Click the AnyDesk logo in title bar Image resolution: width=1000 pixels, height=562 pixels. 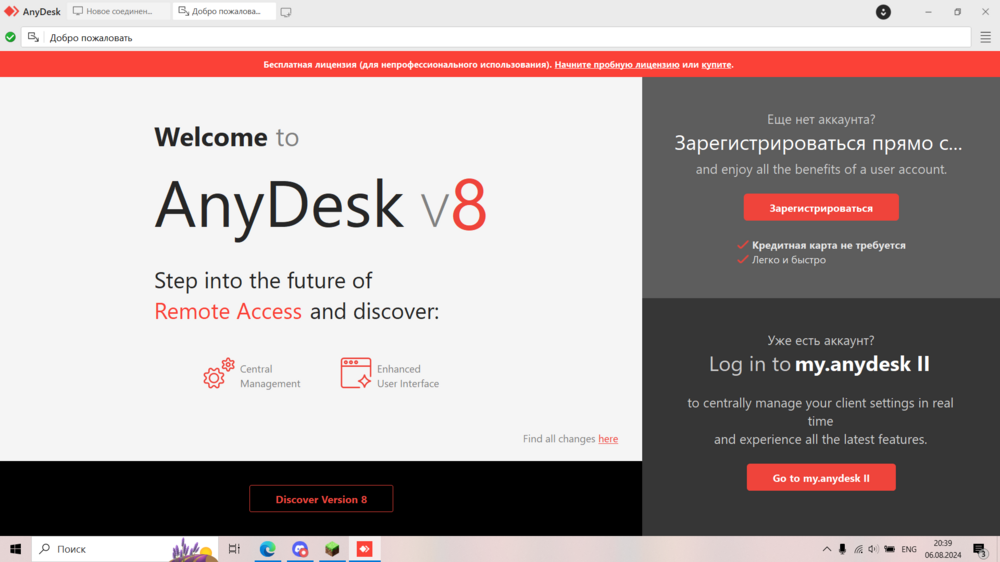coord(11,11)
